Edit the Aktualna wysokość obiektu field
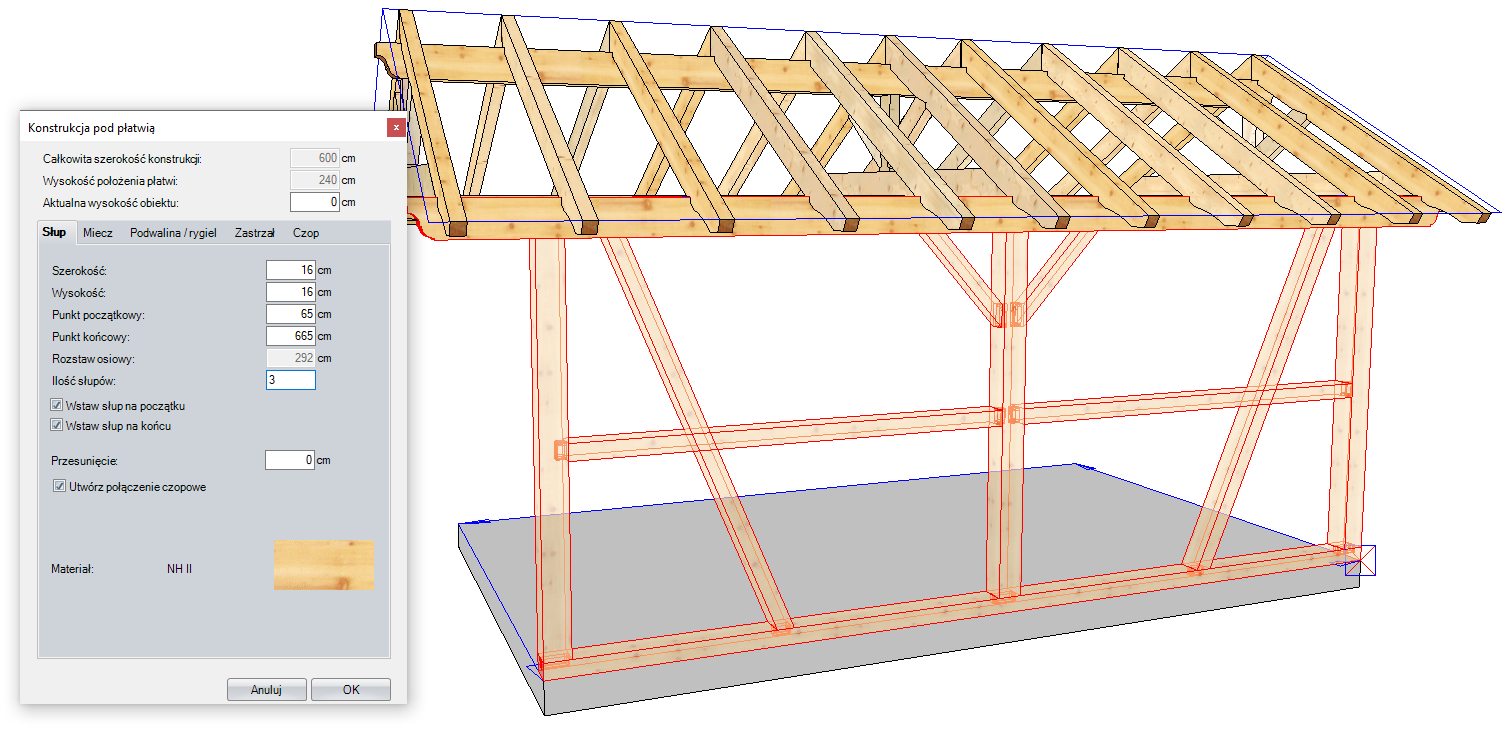Viewport: 1505px width, 735px height. pos(313,202)
